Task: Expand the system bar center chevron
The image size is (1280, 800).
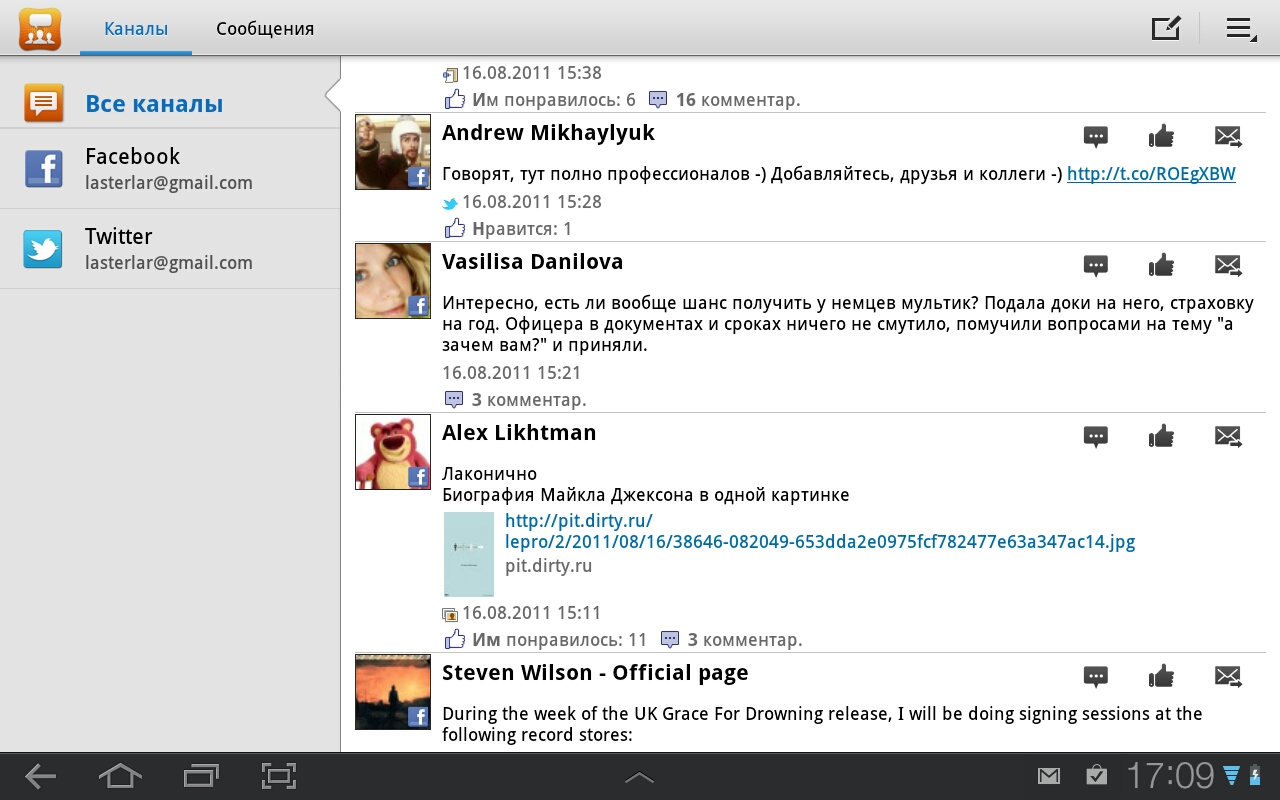Action: point(639,777)
